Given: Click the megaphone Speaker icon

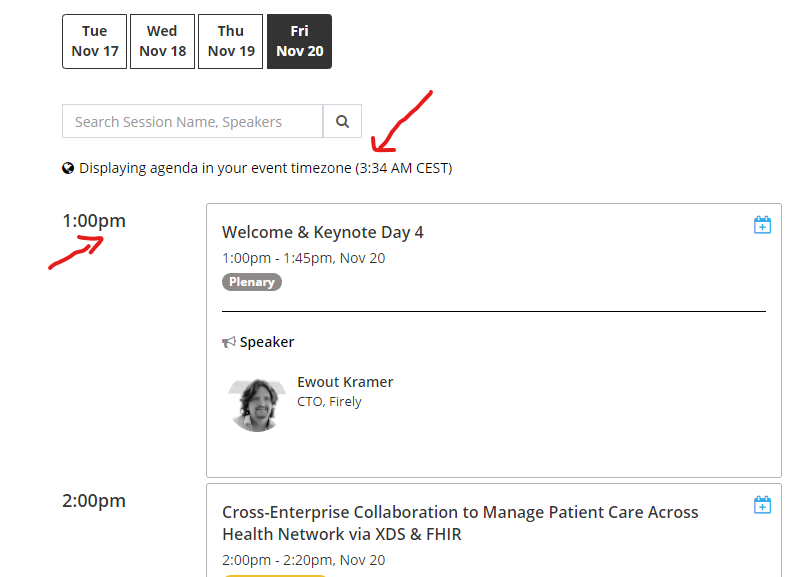Looking at the screenshot, I should (x=229, y=342).
